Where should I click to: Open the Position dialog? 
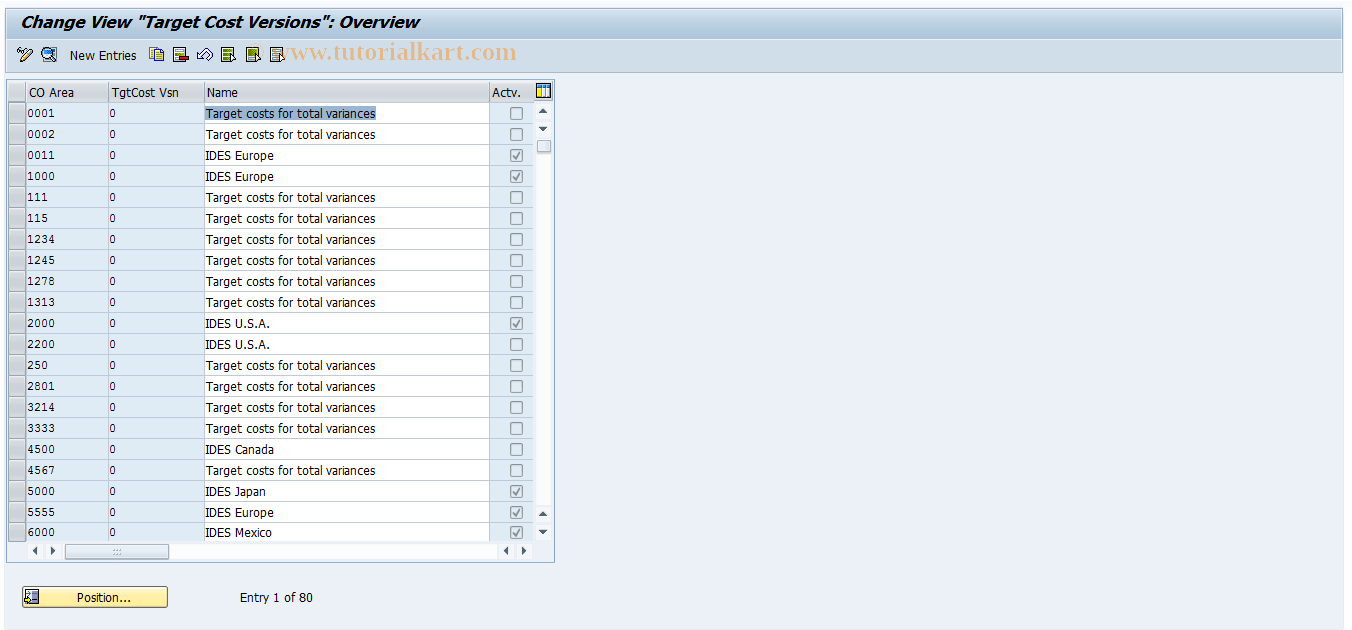(x=94, y=597)
